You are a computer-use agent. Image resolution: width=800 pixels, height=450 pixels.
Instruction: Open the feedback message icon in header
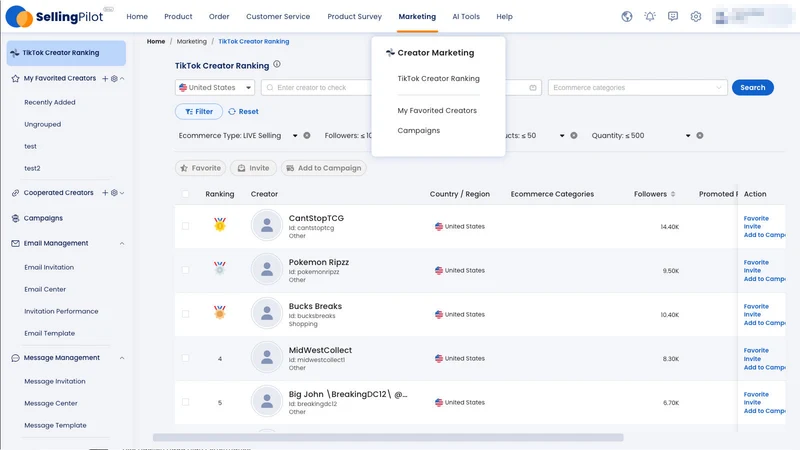672,16
